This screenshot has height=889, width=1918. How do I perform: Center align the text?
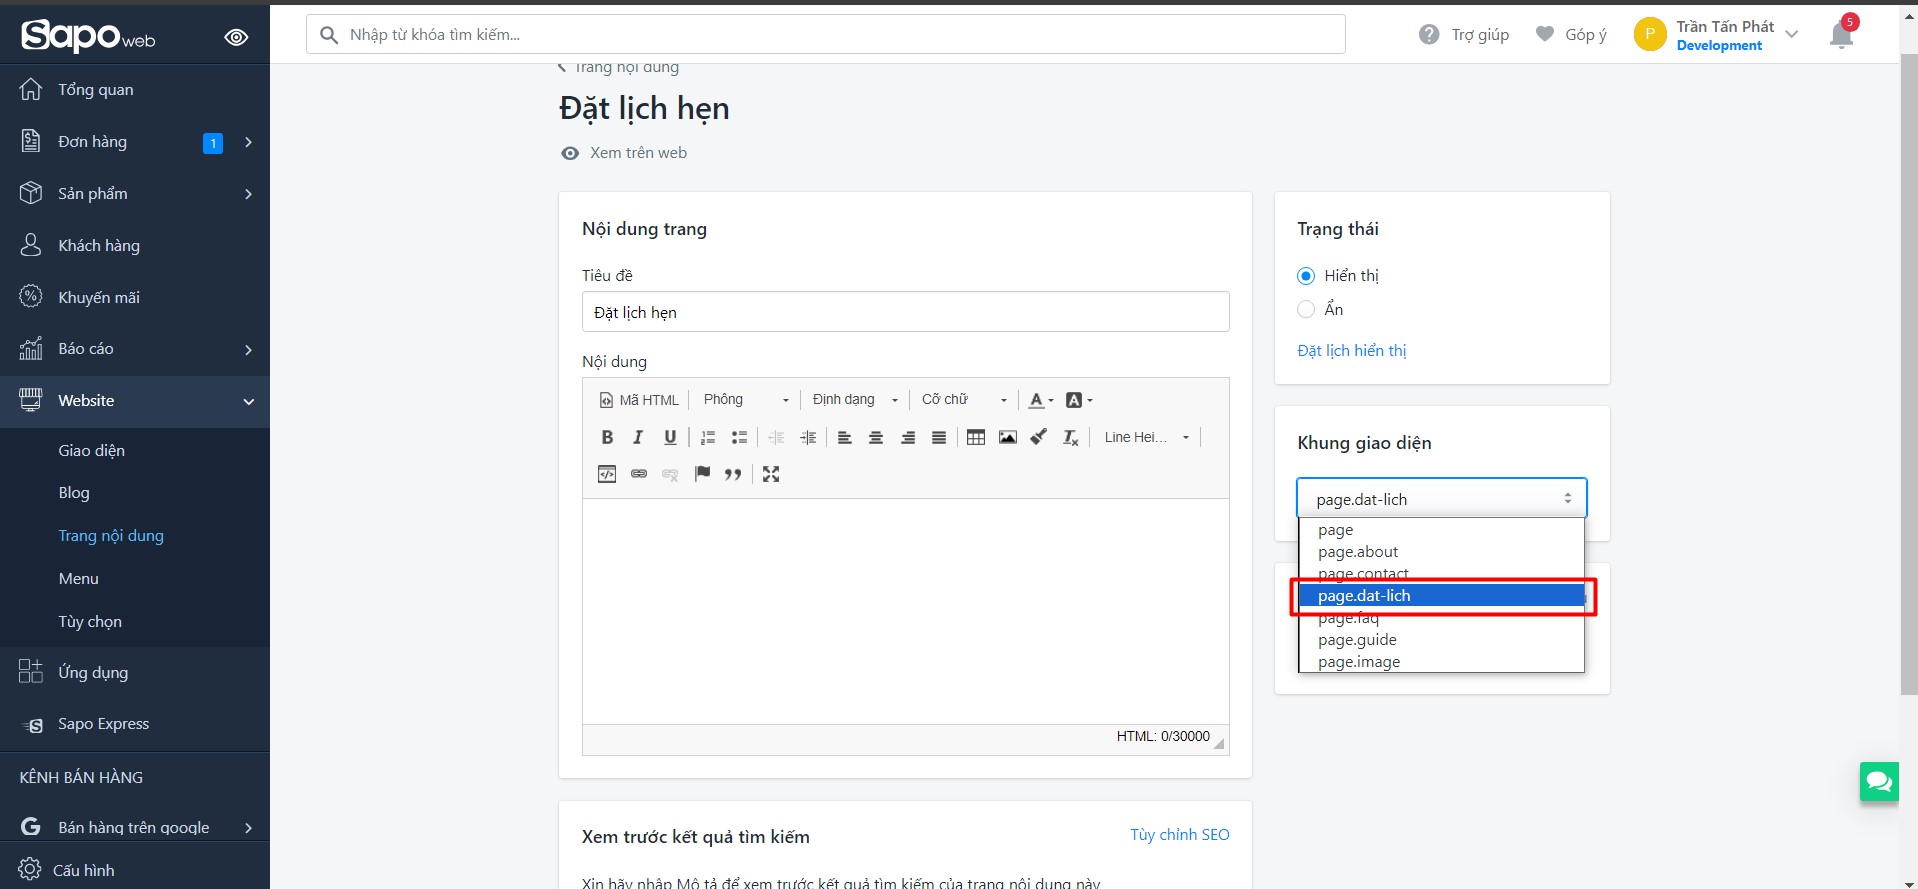876,437
